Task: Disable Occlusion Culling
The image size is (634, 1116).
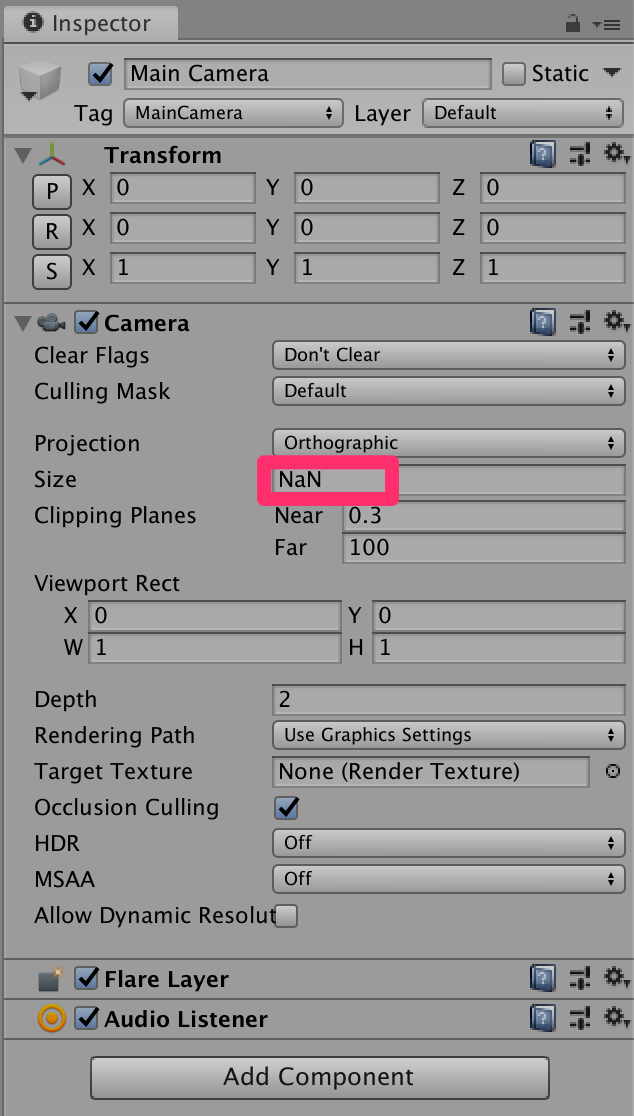Action: [x=285, y=807]
